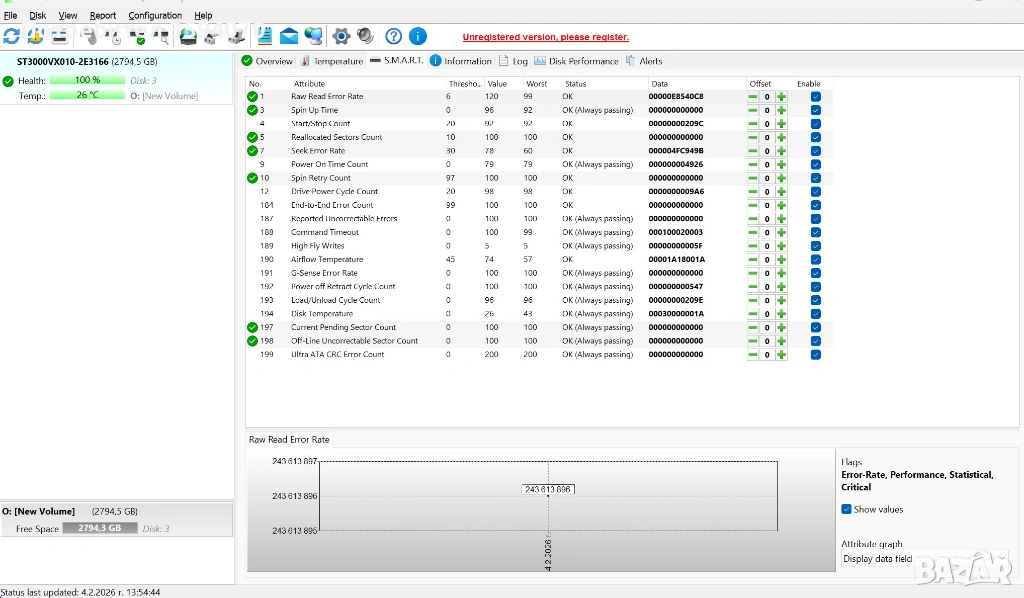Click the blue gear configuration icon
Screen dimensions: 1024x598
click(x=341, y=36)
